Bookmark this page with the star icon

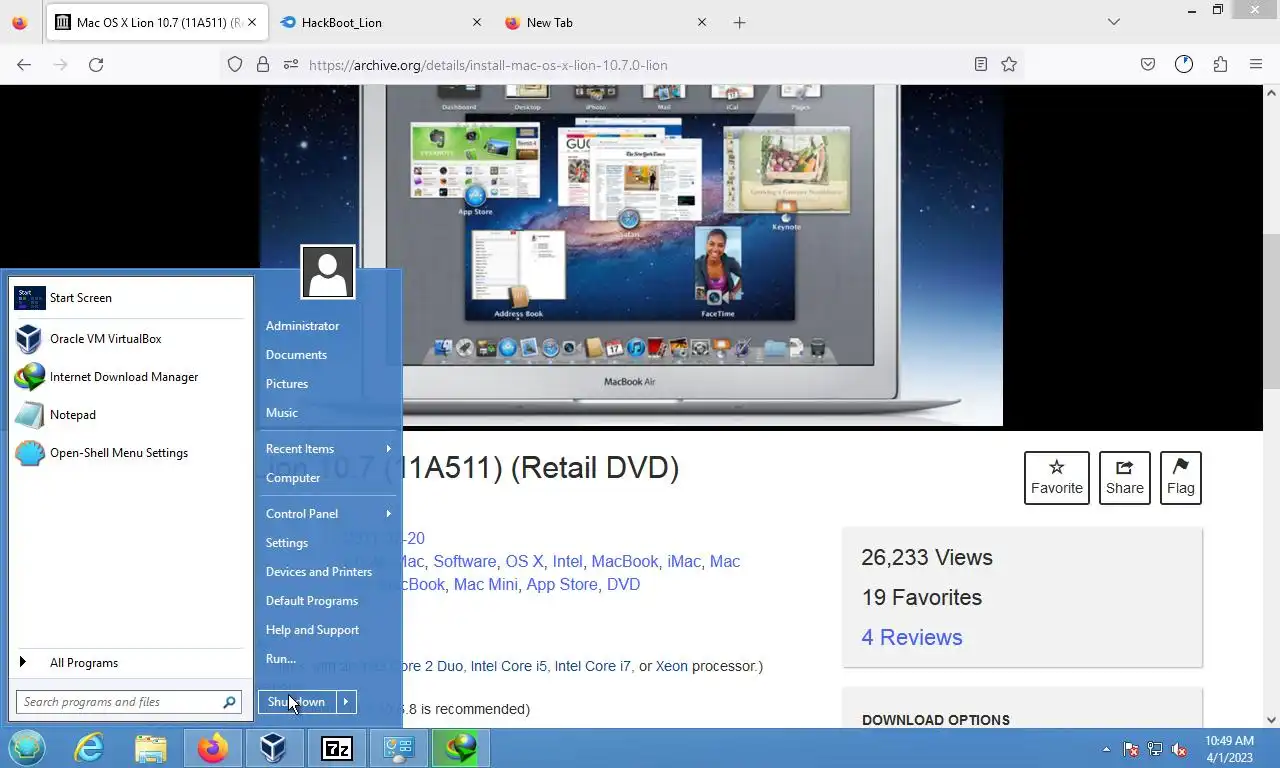[1009, 65]
